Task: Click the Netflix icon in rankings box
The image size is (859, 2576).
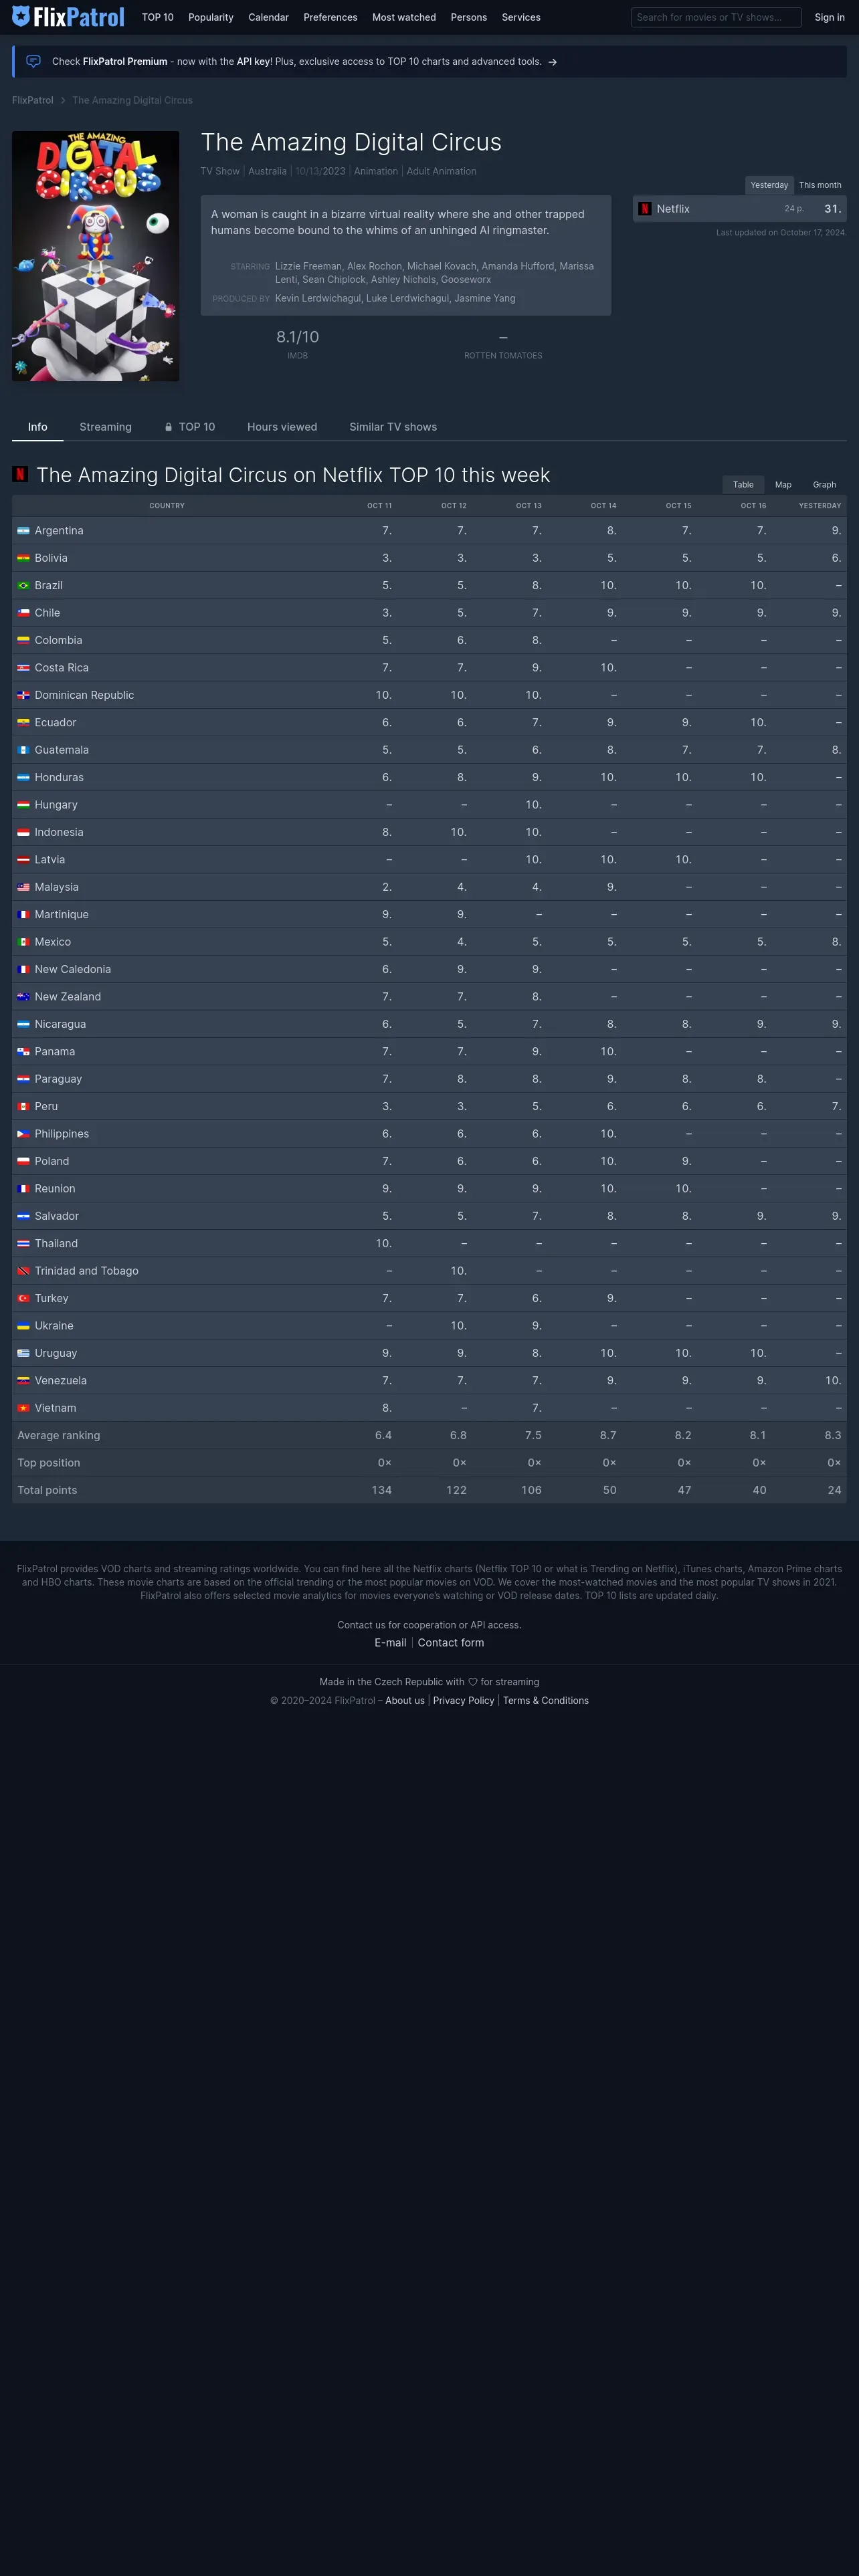Action: click(x=645, y=209)
